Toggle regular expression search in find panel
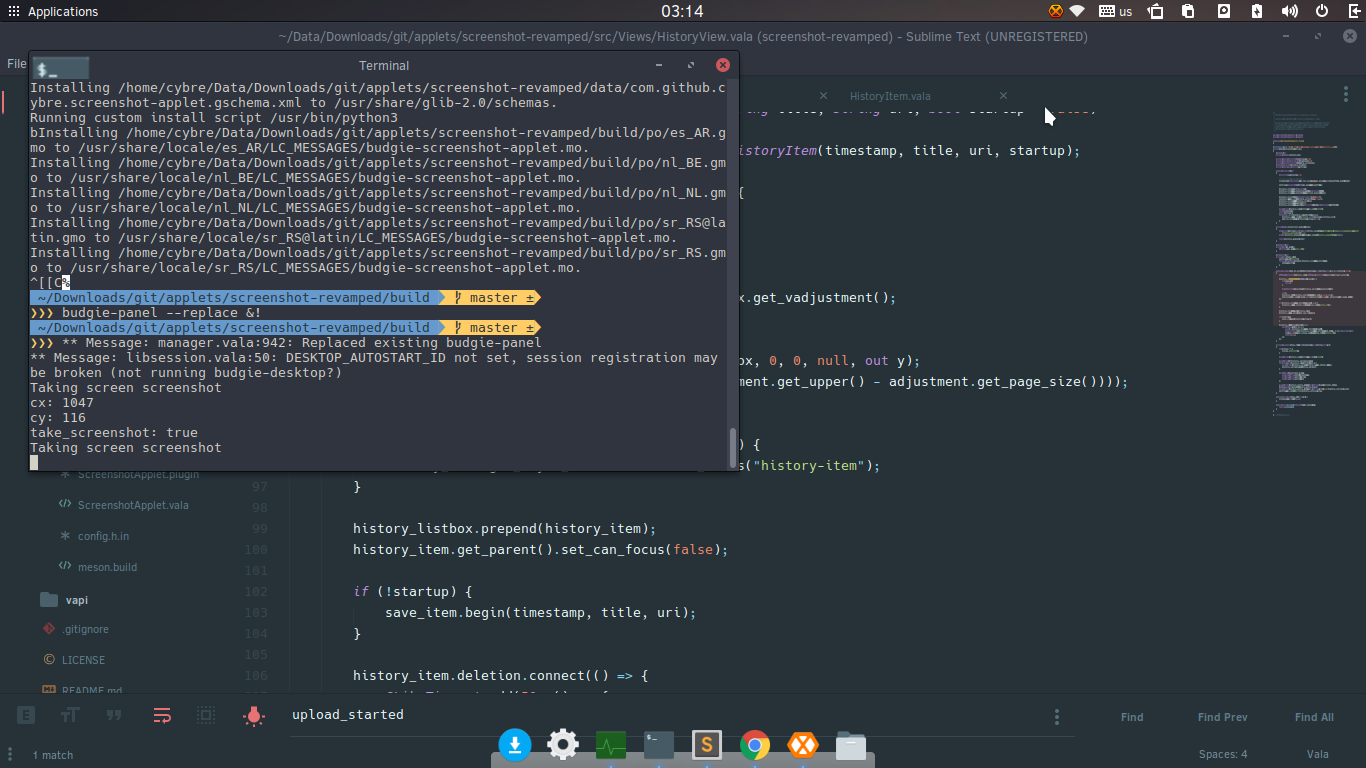This screenshot has height=768, width=1366. point(26,715)
